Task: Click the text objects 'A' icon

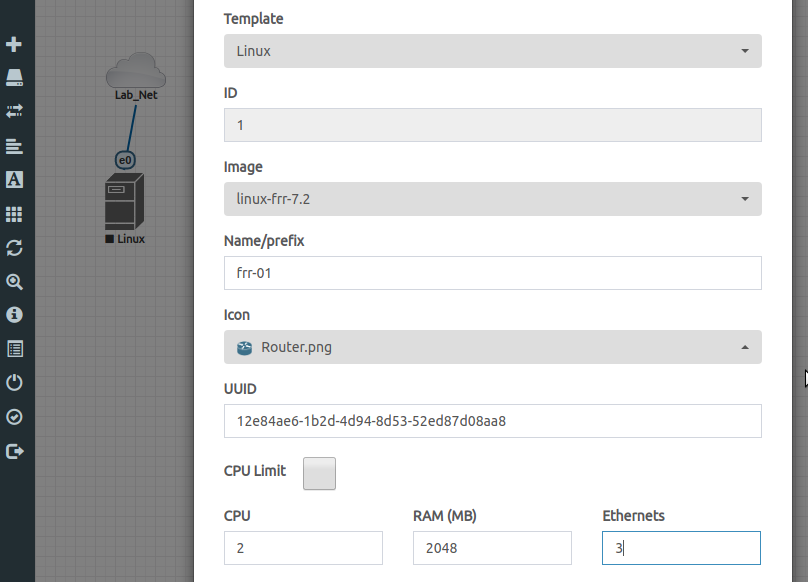Action: coord(14,180)
